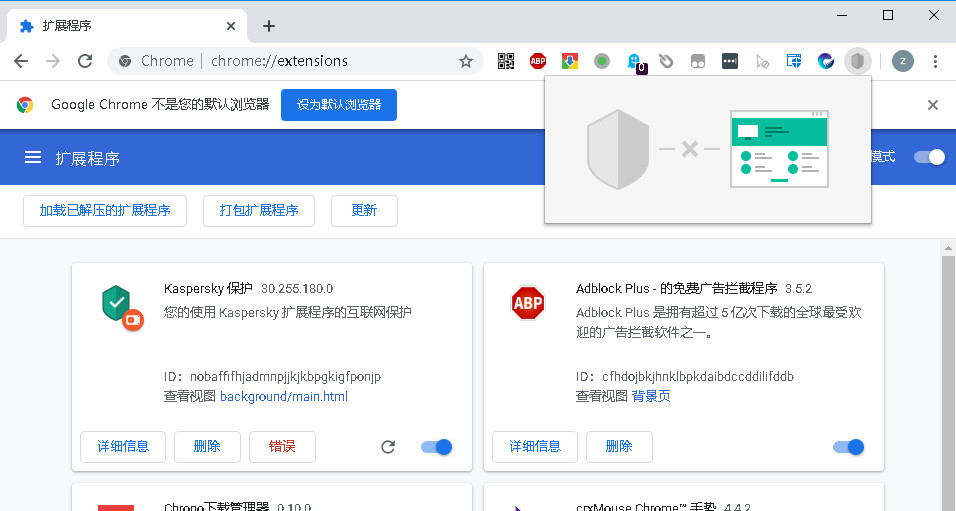Click the crxMouse cursor extension icon
Viewport: 956px width, 511px height.
762,61
